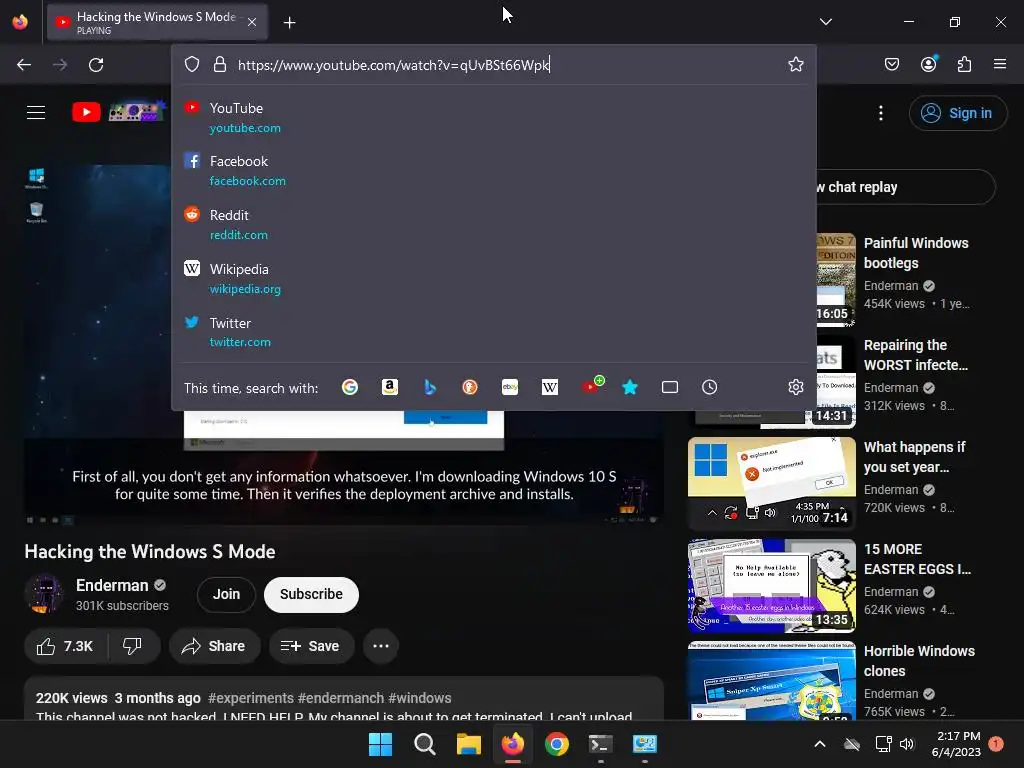Open the Firefox account menu
This screenshot has width=1024, height=768.
pos(929,64)
